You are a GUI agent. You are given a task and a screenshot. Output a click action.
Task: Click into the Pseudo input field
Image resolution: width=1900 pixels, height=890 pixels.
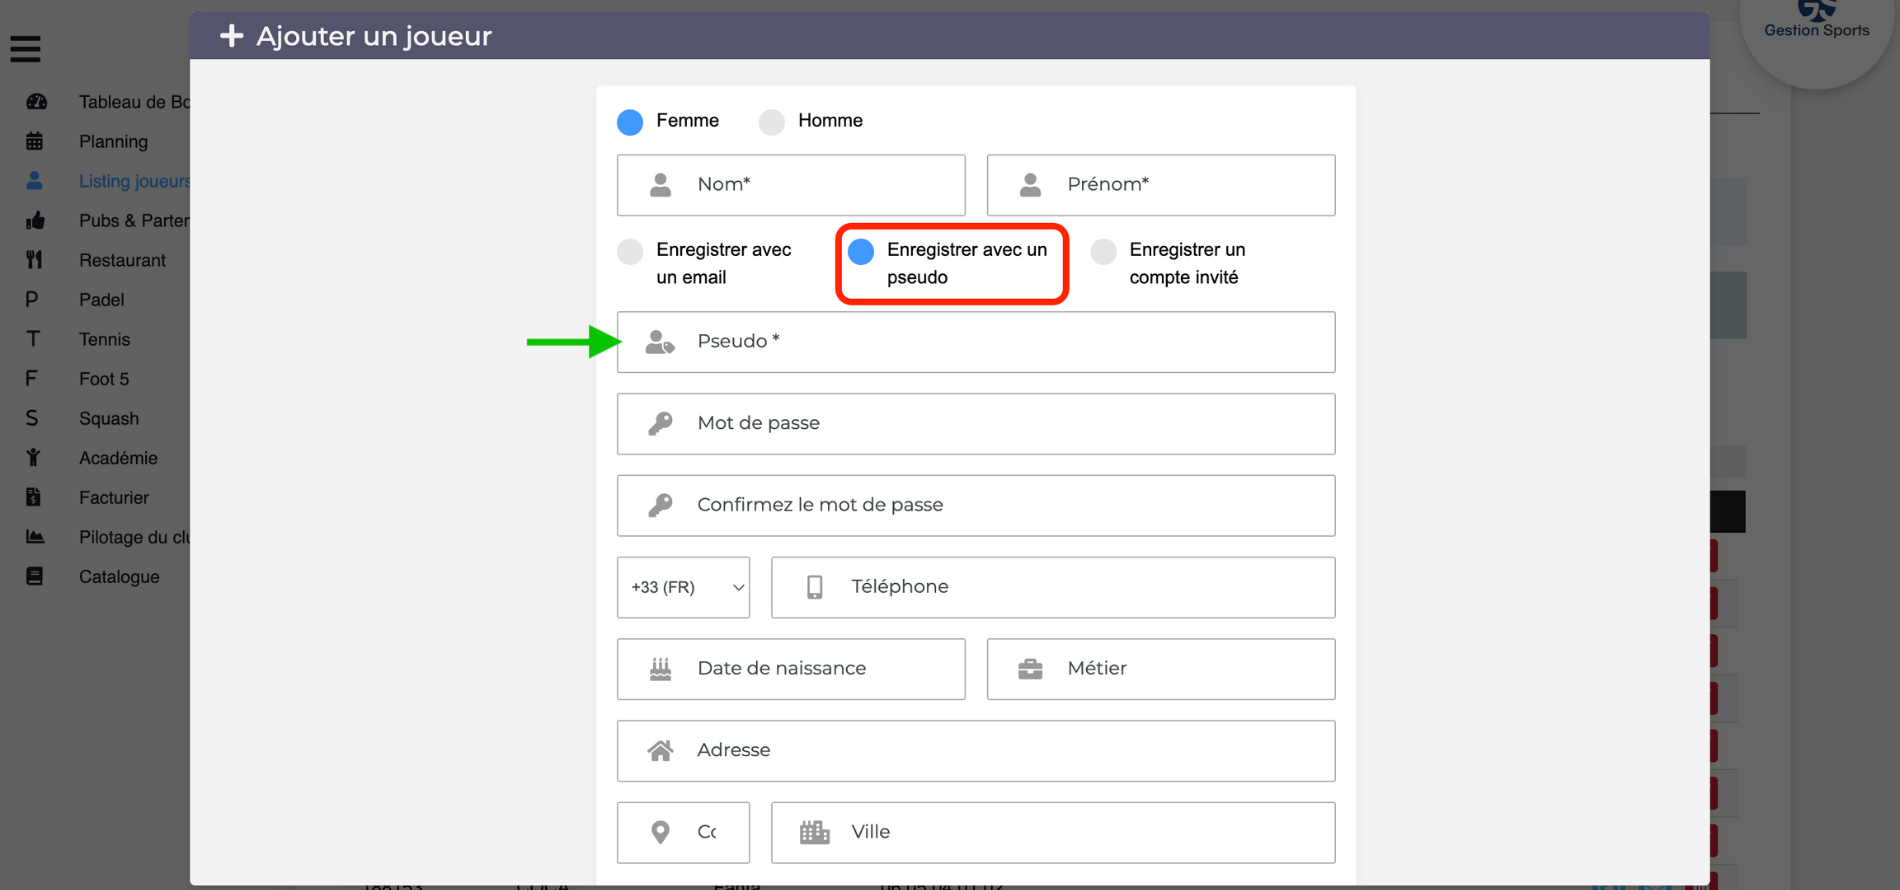976,342
